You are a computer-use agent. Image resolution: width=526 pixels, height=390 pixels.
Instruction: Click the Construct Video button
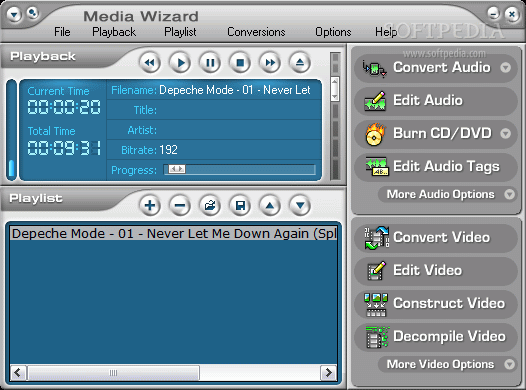pyautogui.click(x=435, y=303)
